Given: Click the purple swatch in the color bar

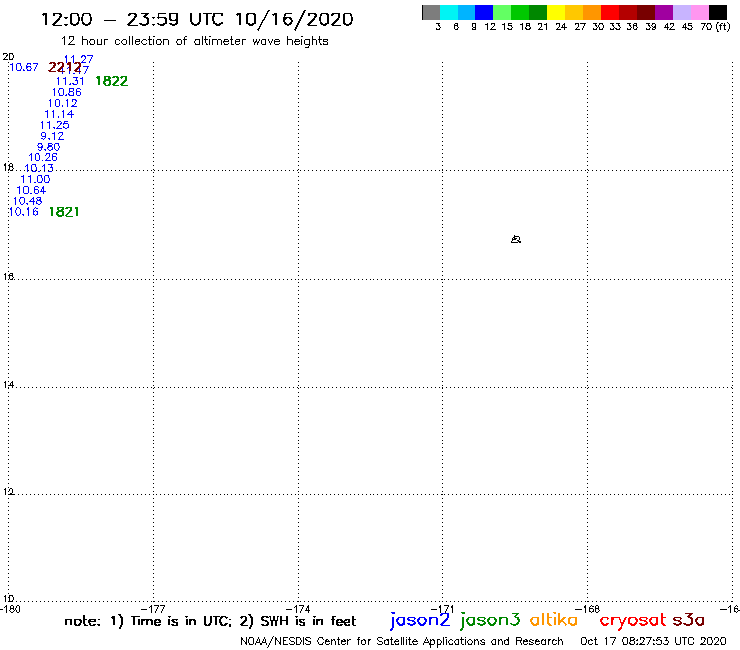Looking at the screenshot, I should pos(664,12).
